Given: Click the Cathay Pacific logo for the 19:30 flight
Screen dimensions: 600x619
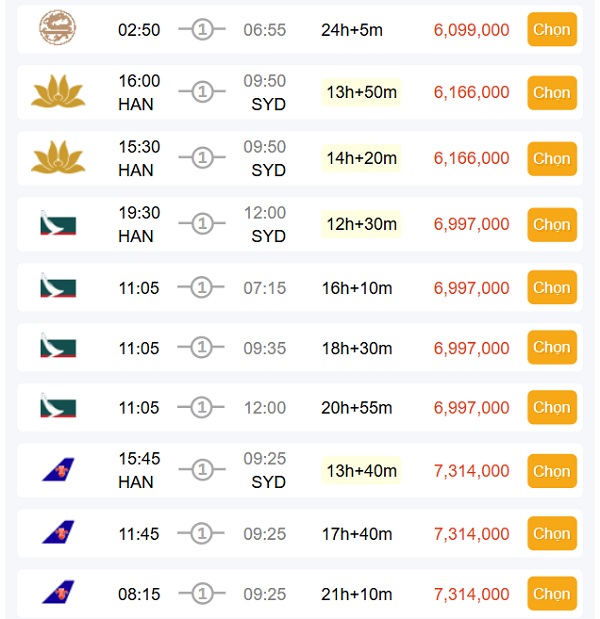Looking at the screenshot, I should (x=58, y=224).
